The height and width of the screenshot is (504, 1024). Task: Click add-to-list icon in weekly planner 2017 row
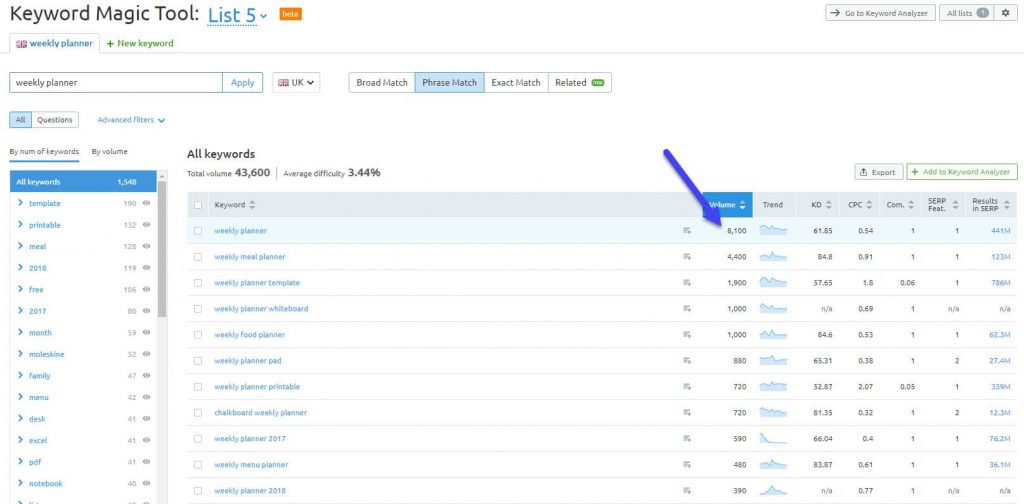click(686, 439)
